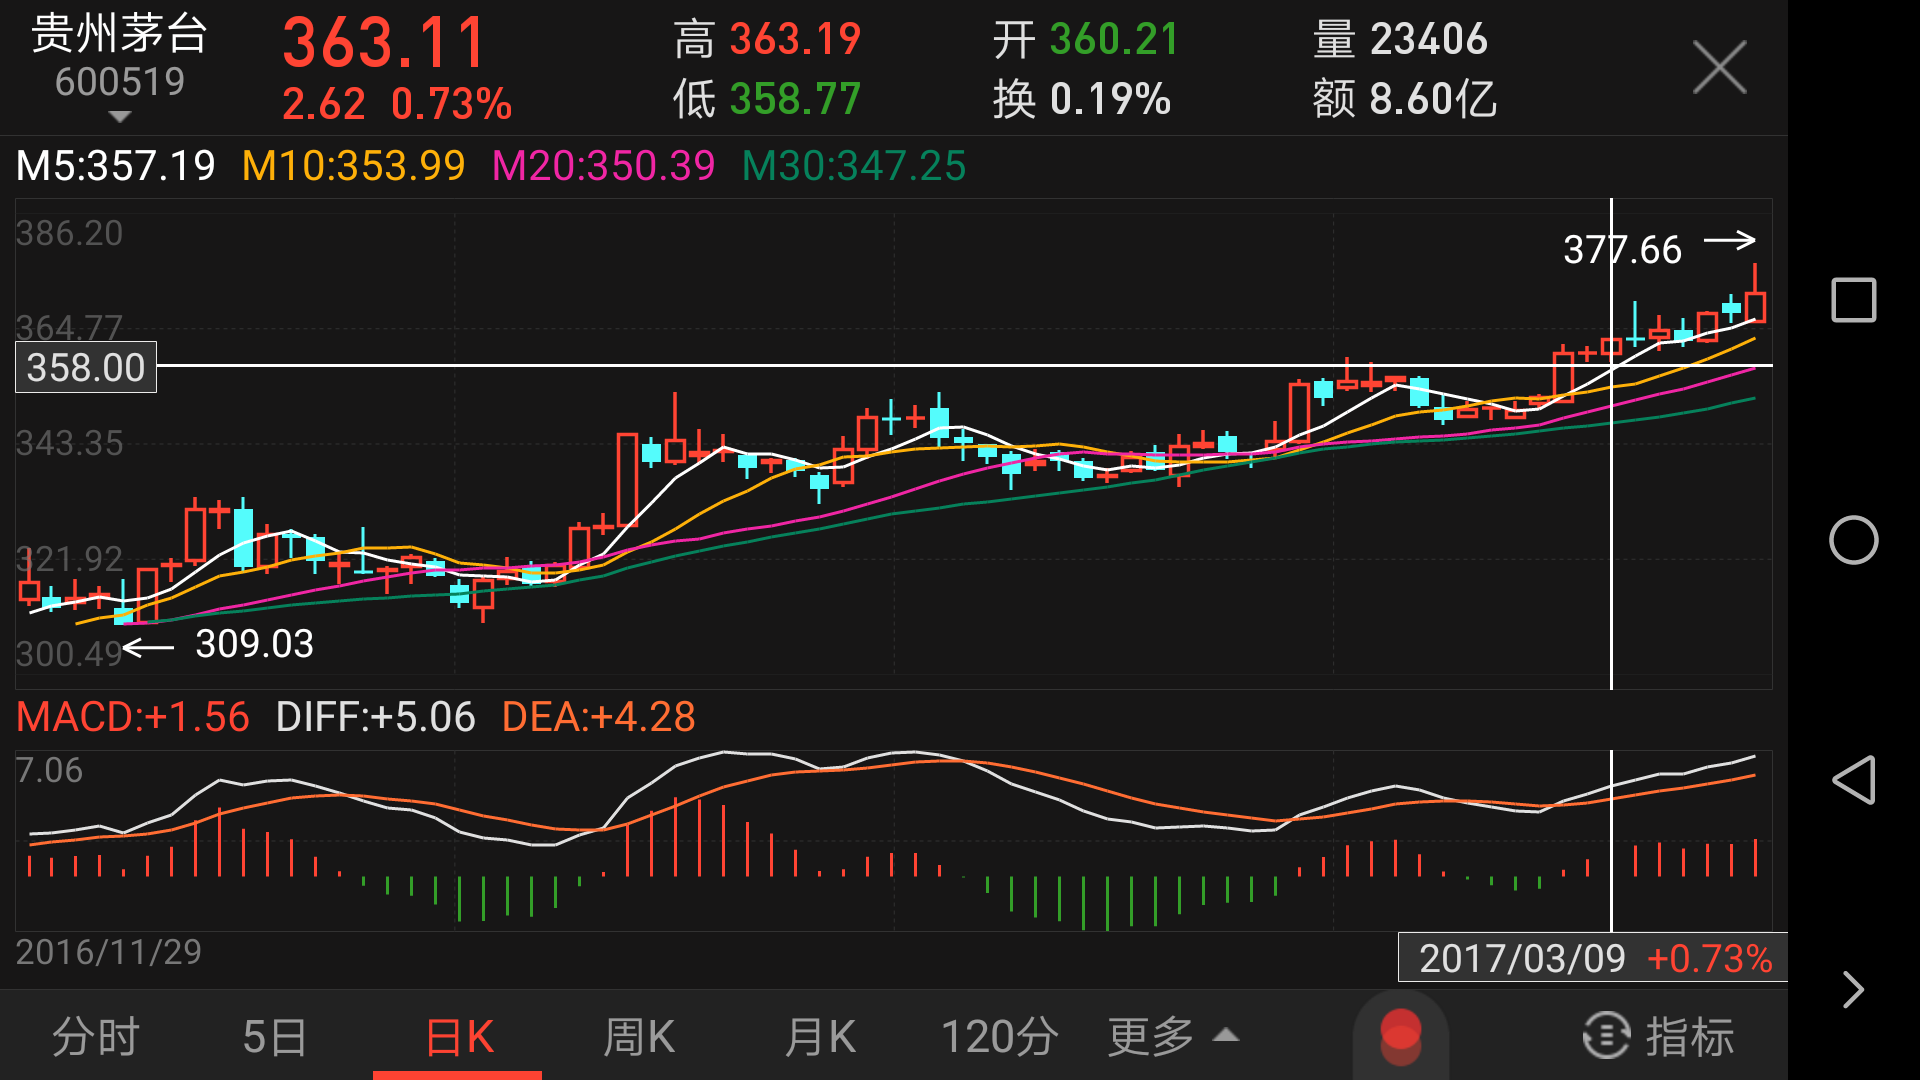Open the 指标 indicator settings
Screen dimensions: 1920x1080
click(1658, 1037)
